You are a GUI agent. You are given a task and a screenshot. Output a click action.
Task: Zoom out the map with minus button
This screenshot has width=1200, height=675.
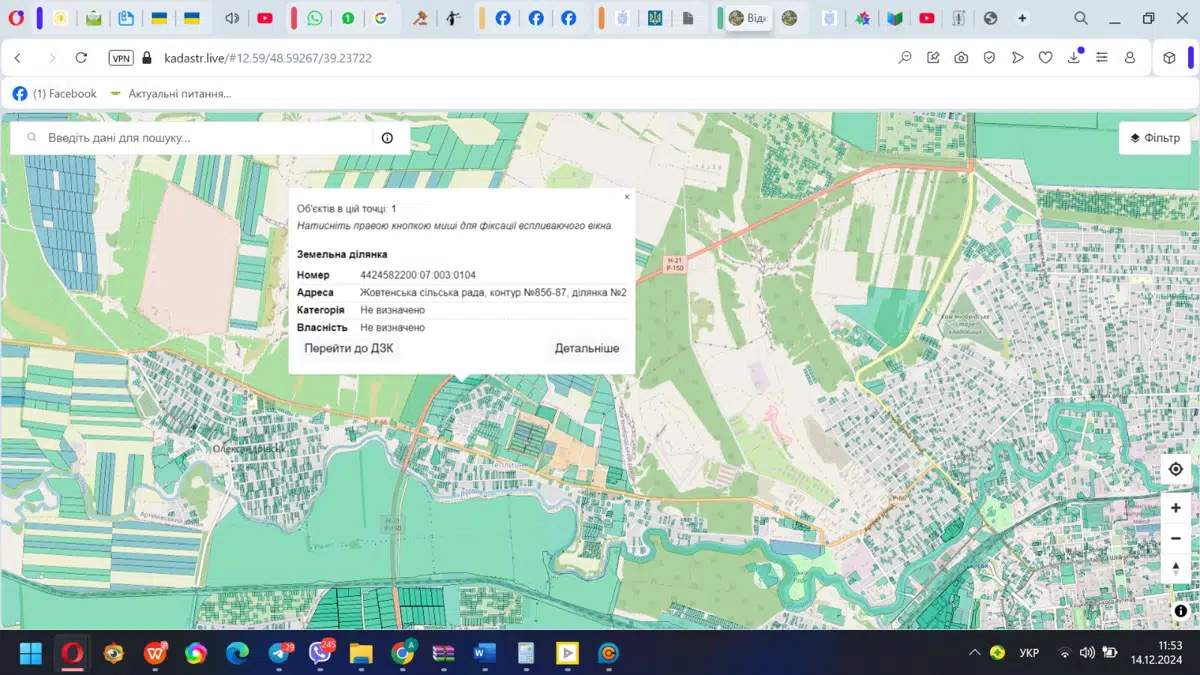(x=1176, y=538)
